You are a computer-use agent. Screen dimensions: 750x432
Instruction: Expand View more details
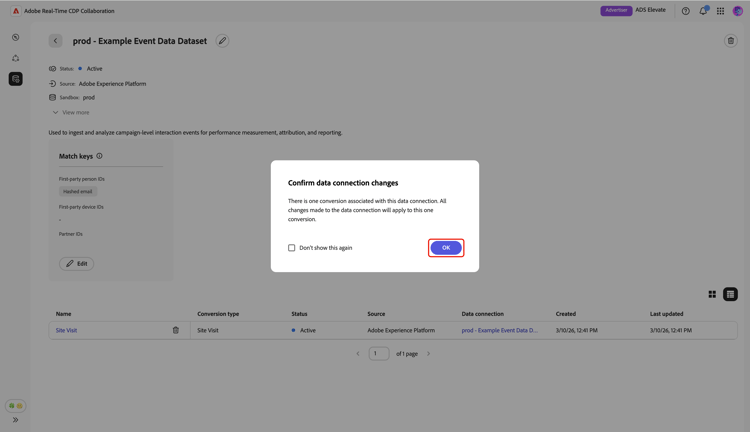[71, 112]
